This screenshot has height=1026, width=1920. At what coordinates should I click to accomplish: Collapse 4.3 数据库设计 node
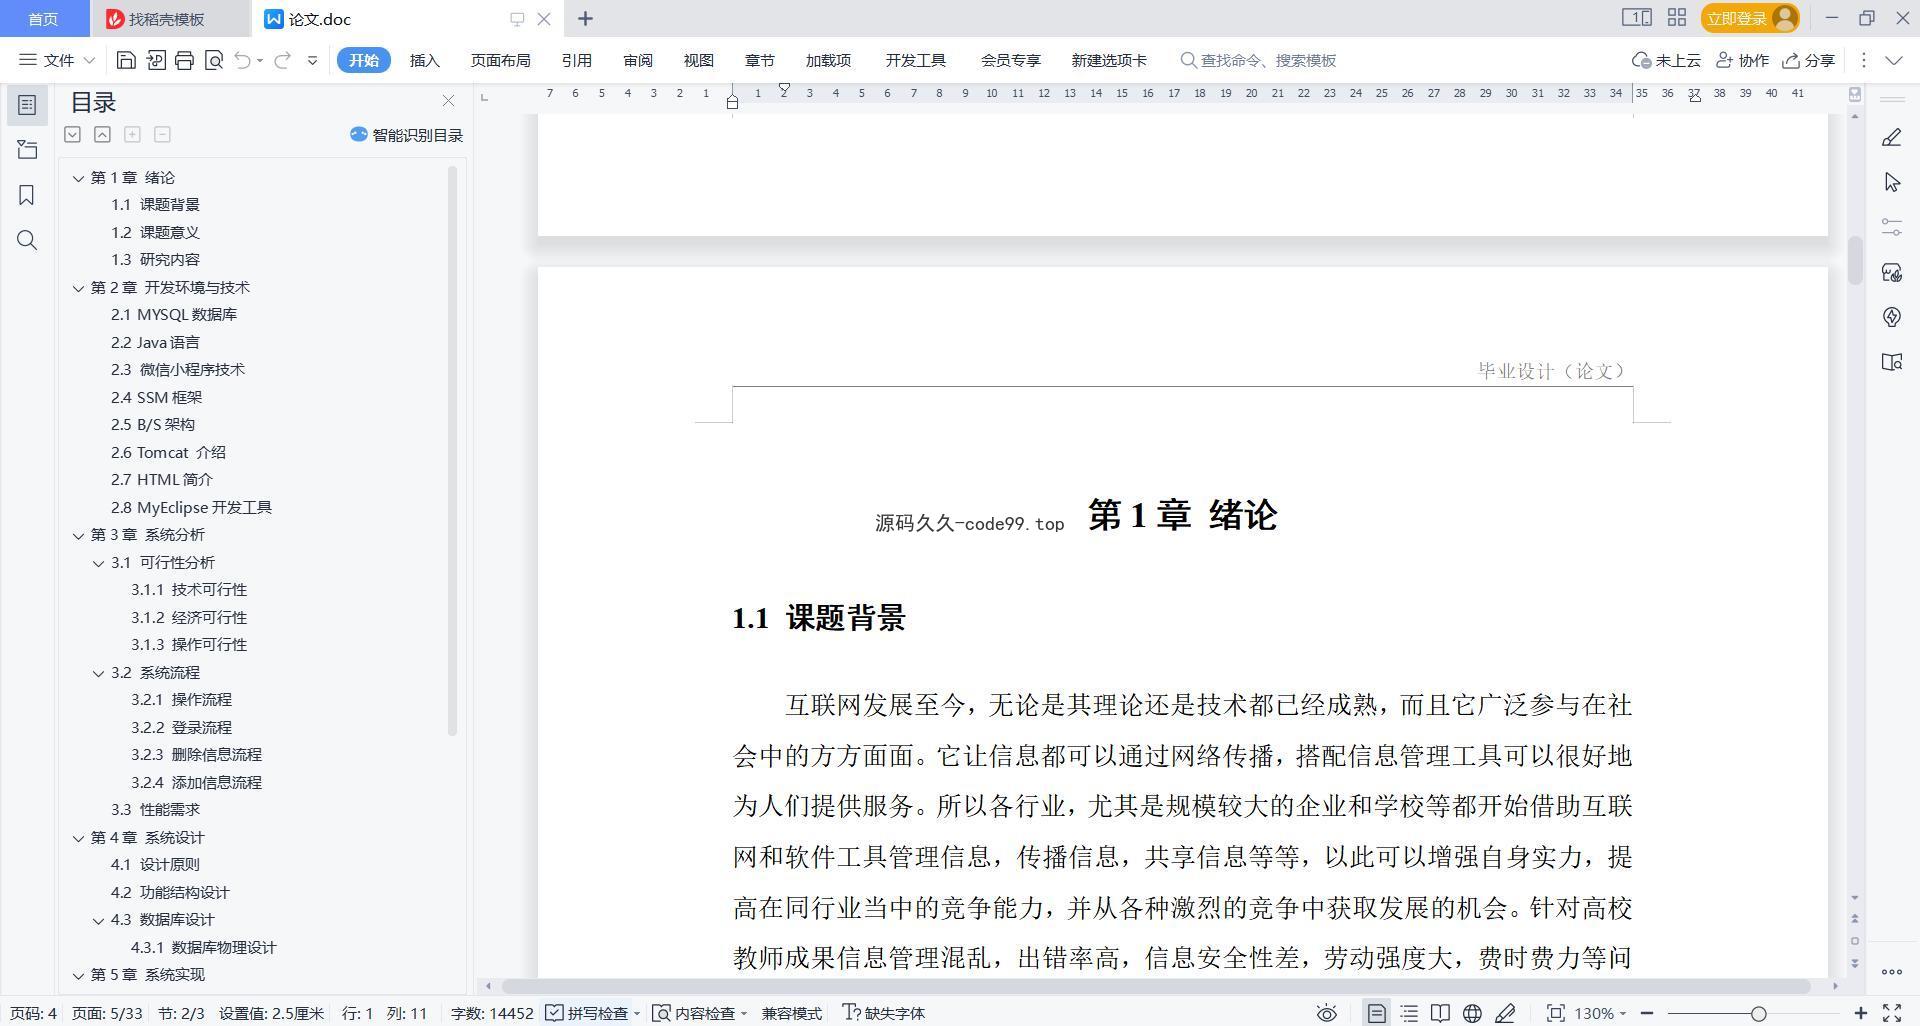click(98, 920)
